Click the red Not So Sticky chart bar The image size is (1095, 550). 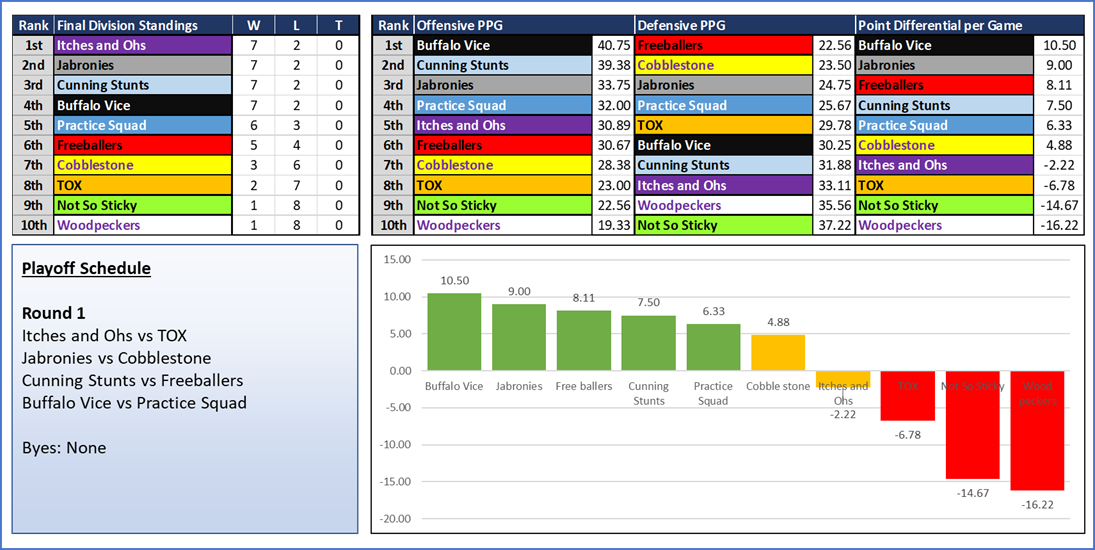tap(973, 425)
